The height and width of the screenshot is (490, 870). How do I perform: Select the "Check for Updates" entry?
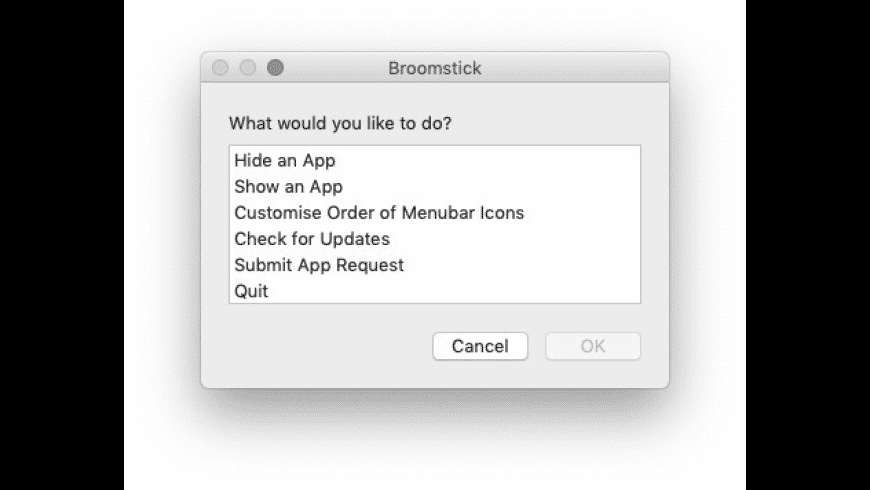[312, 239]
